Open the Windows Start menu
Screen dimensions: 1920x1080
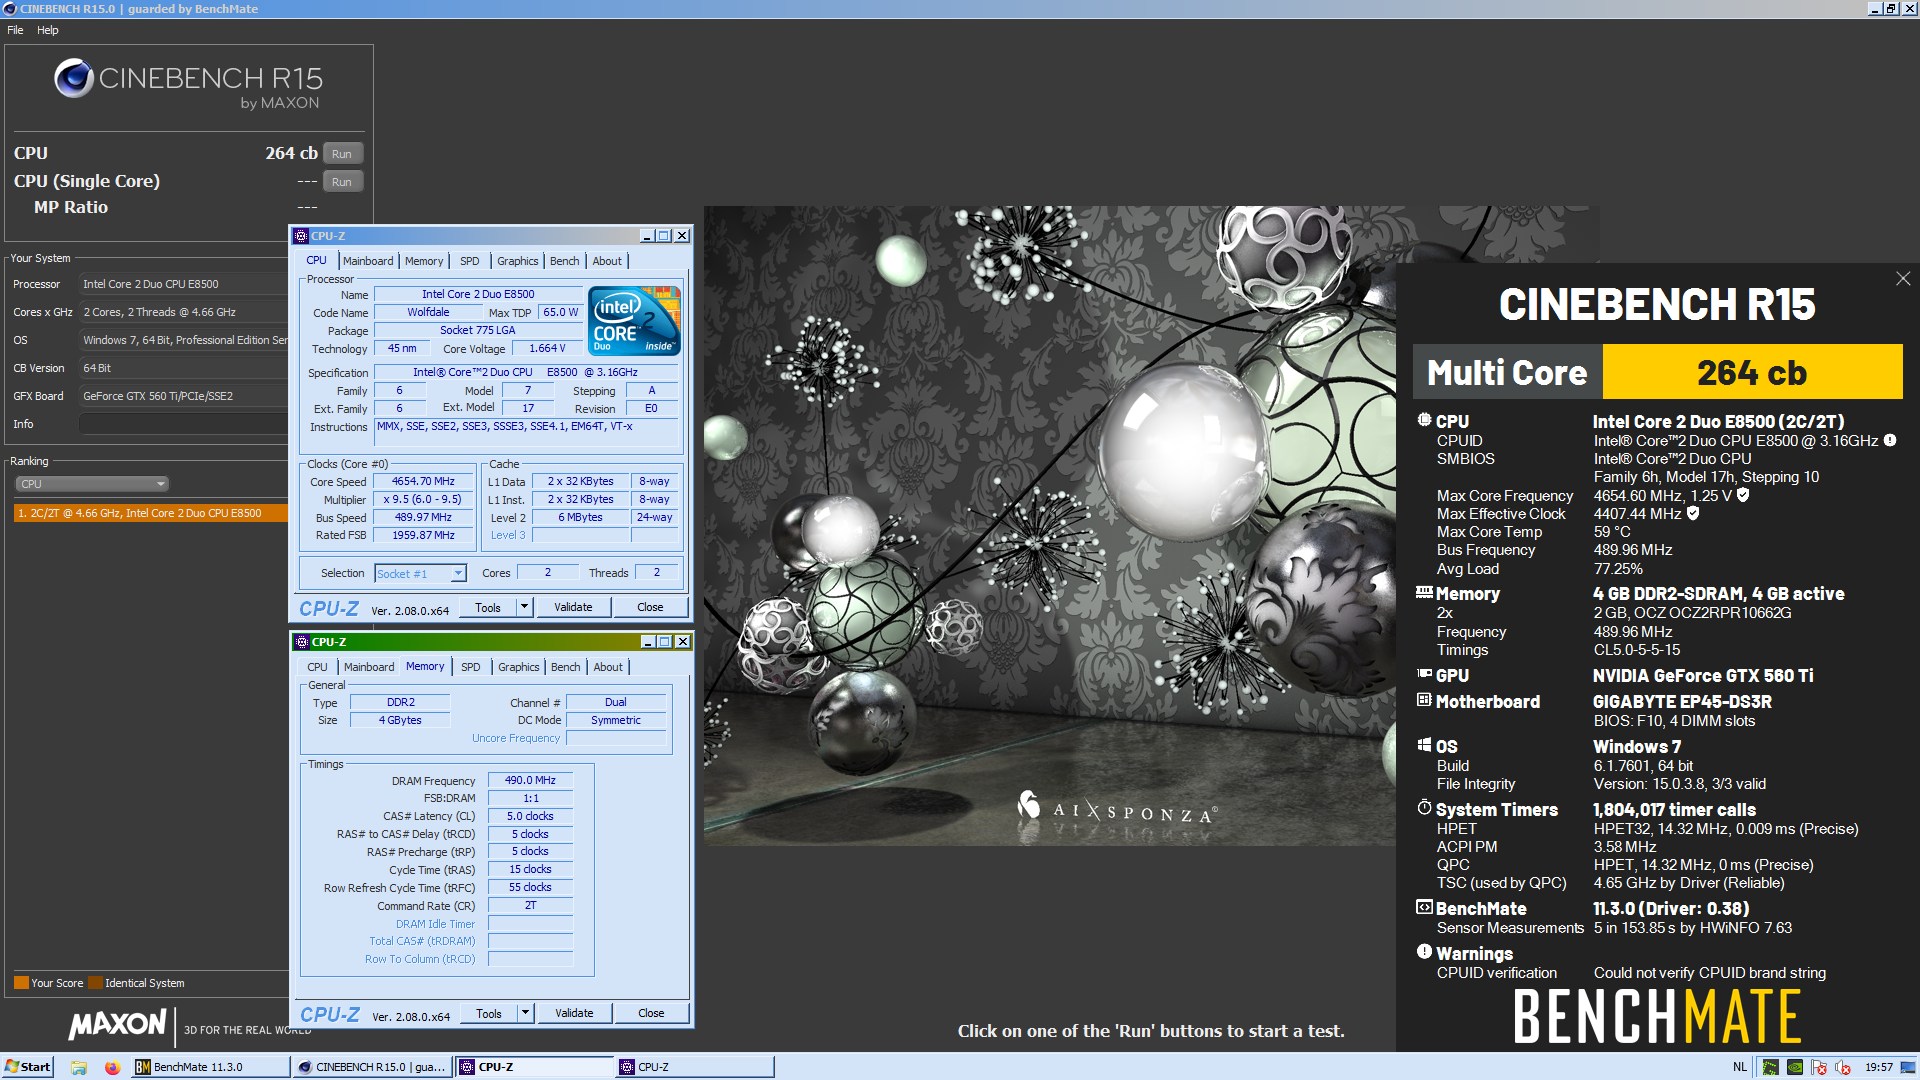[x=28, y=1067]
